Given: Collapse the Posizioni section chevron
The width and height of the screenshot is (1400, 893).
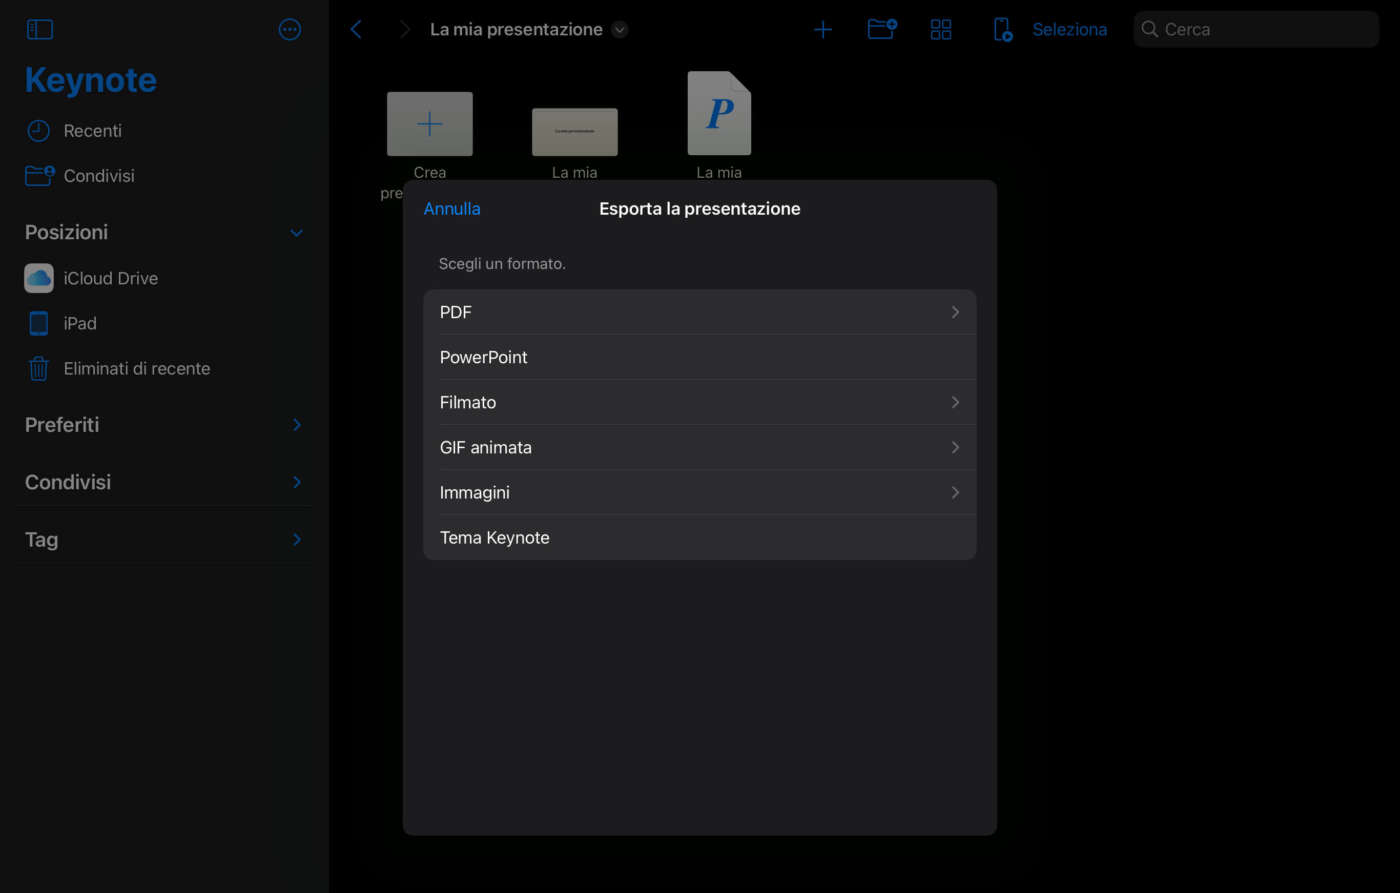Looking at the screenshot, I should pyautogui.click(x=296, y=233).
